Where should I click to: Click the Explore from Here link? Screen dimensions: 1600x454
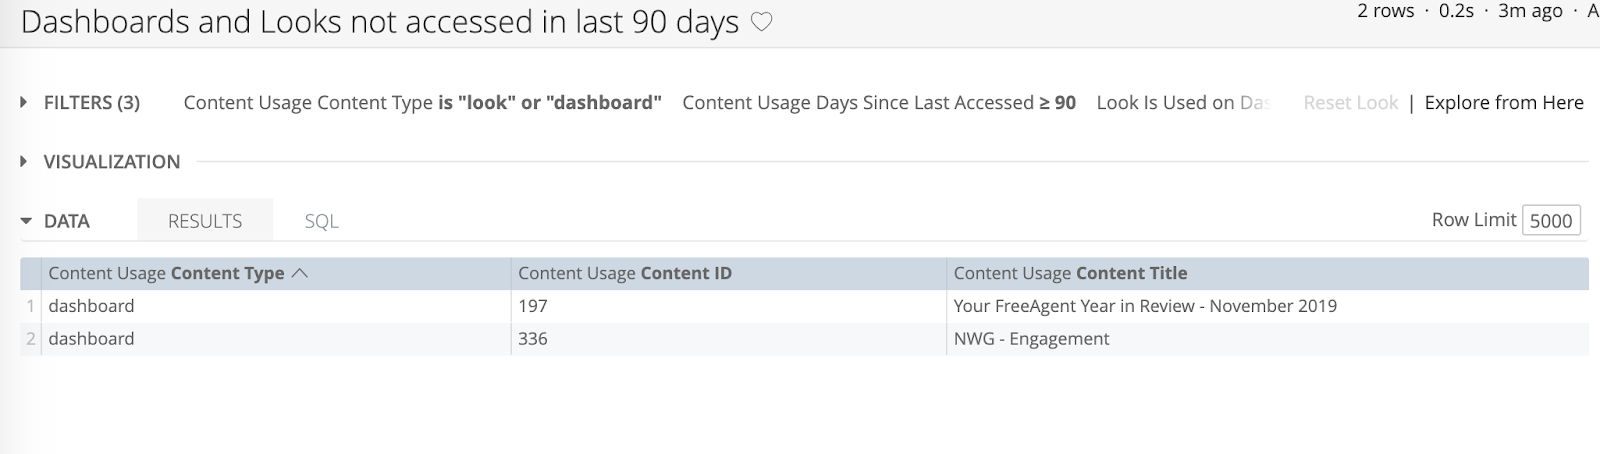tap(1503, 103)
